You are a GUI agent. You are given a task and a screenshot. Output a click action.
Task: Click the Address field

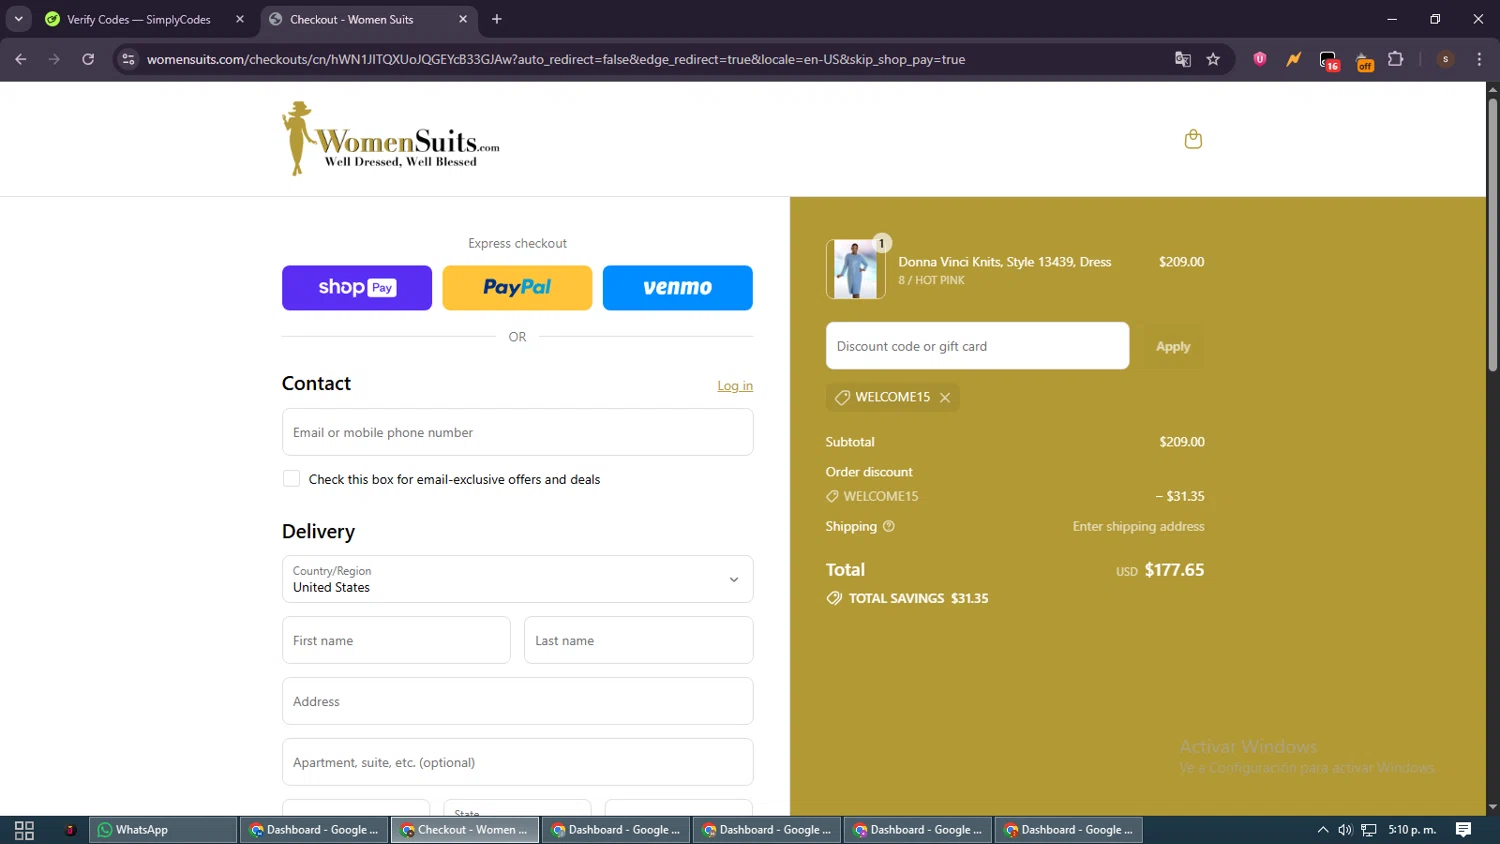pos(517,701)
